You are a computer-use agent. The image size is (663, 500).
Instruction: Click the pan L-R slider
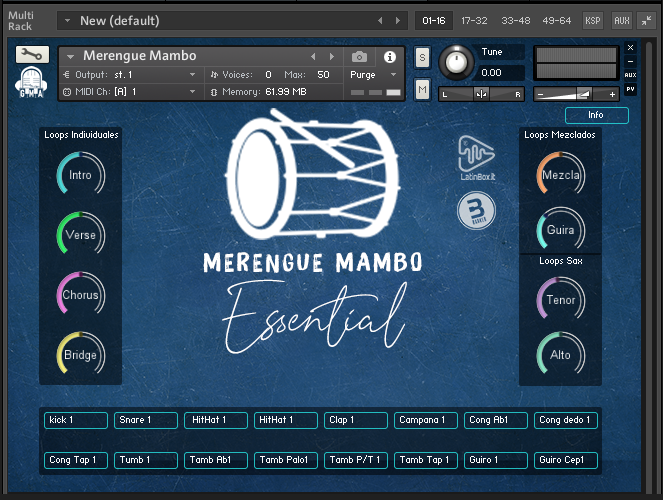(481, 94)
